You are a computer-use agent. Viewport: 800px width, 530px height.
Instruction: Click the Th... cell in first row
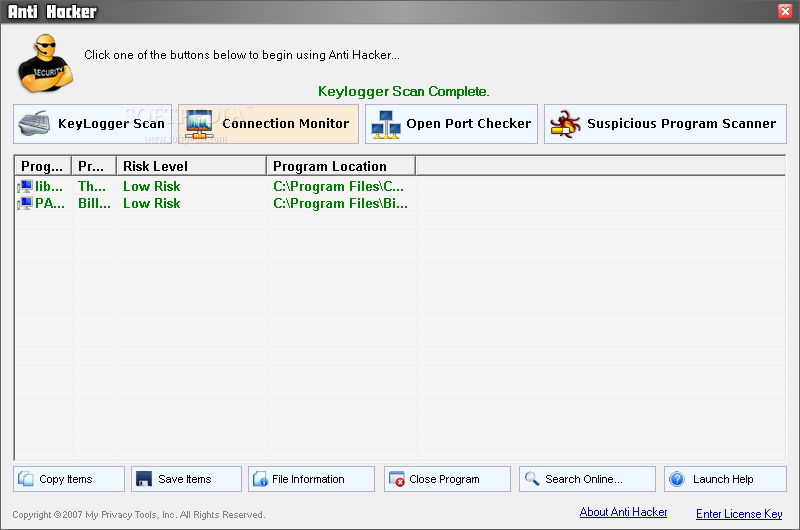pos(92,186)
